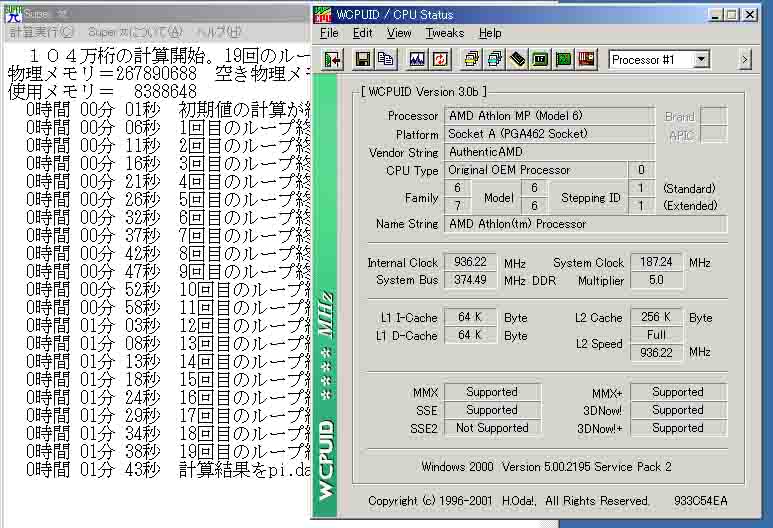Viewport: 773px width, 528px height.
Task: Open the File menu in WCPUID
Action: pos(329,33)
